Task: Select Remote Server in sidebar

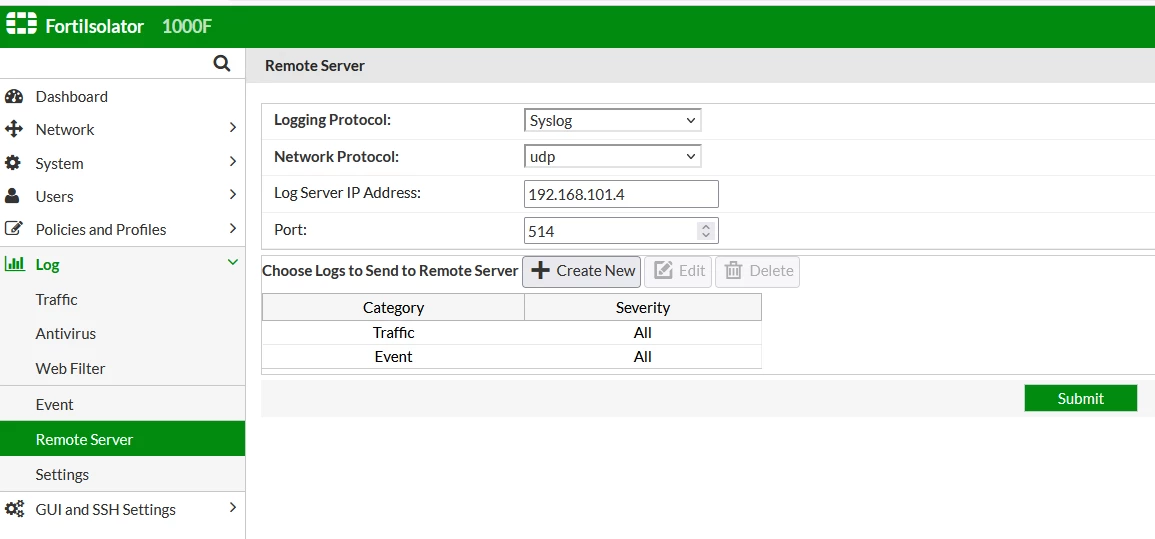Action: pyautogui.click(x=122, y=439)
